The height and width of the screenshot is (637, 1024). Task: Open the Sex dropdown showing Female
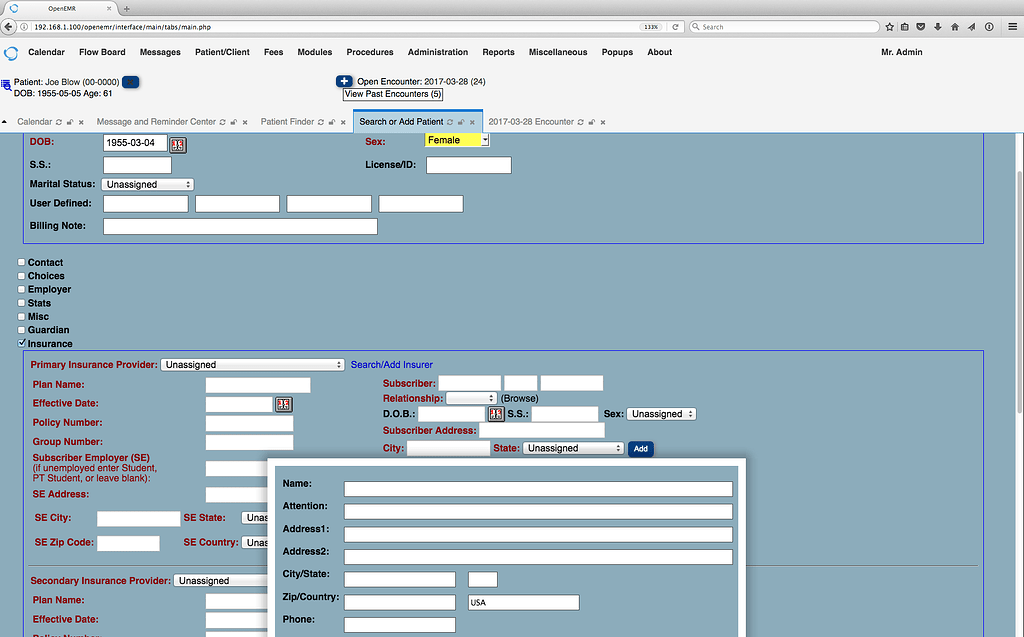pos(456,140)
